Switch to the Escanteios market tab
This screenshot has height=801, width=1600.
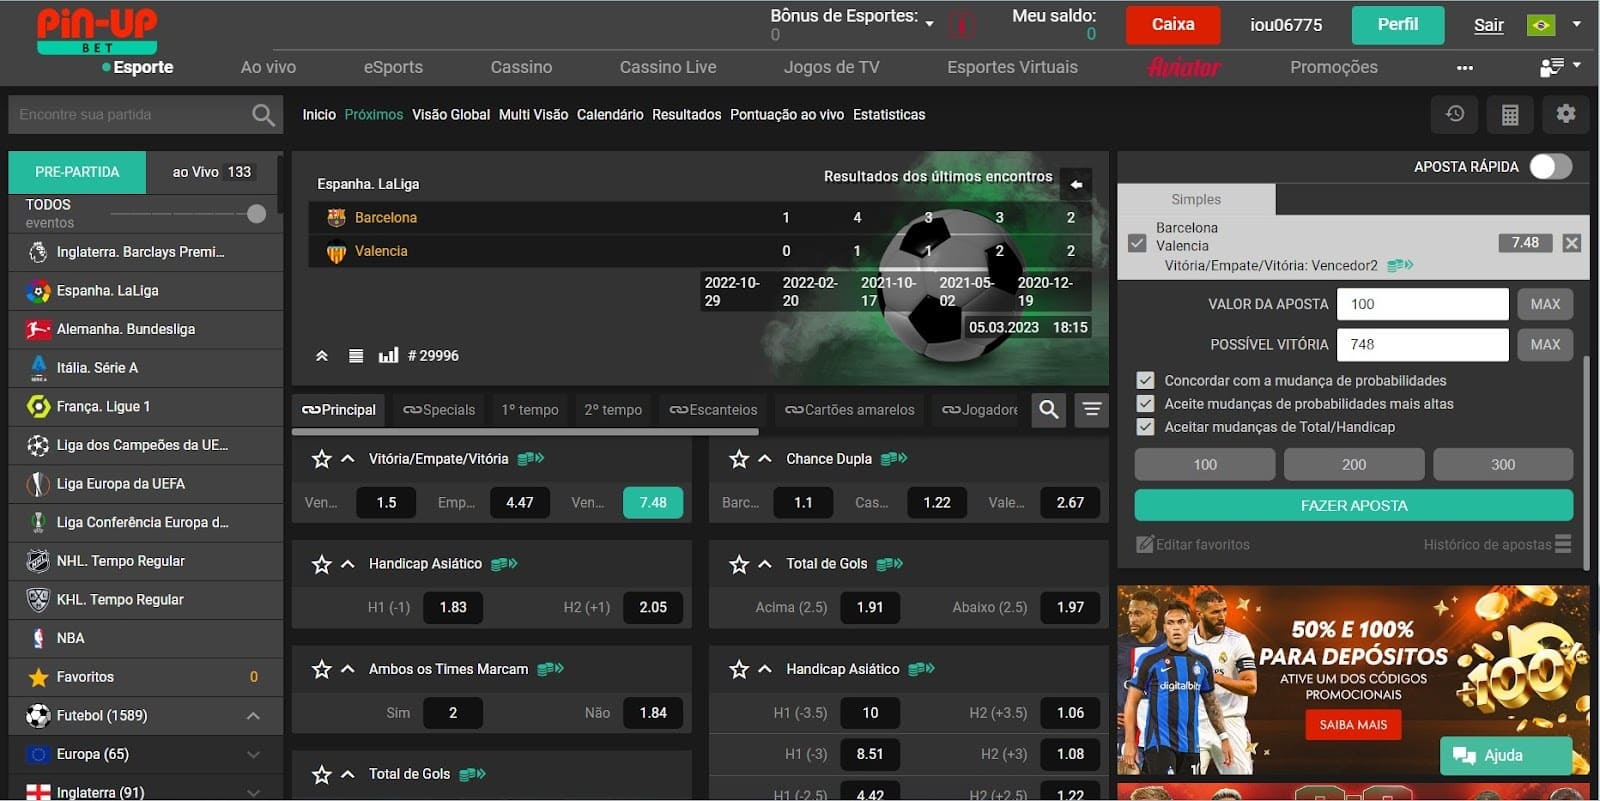pos(713,410)
